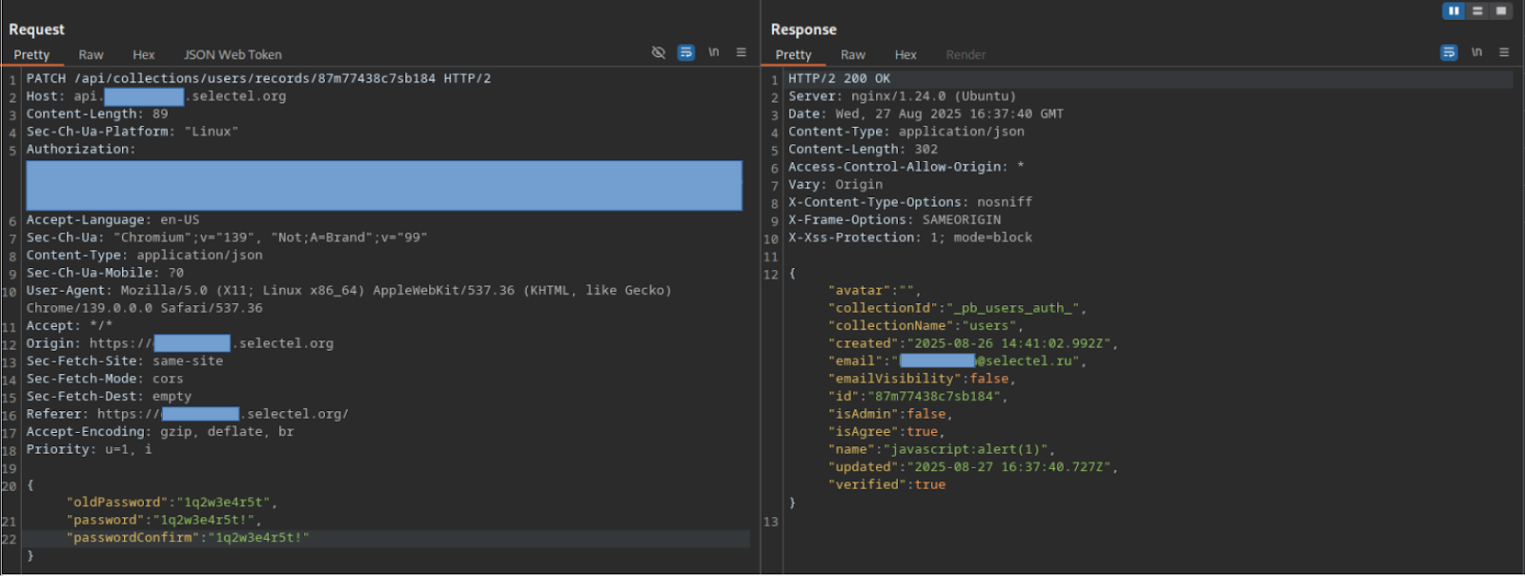Click the passwordConfirm line in request body

coord(188,538)
